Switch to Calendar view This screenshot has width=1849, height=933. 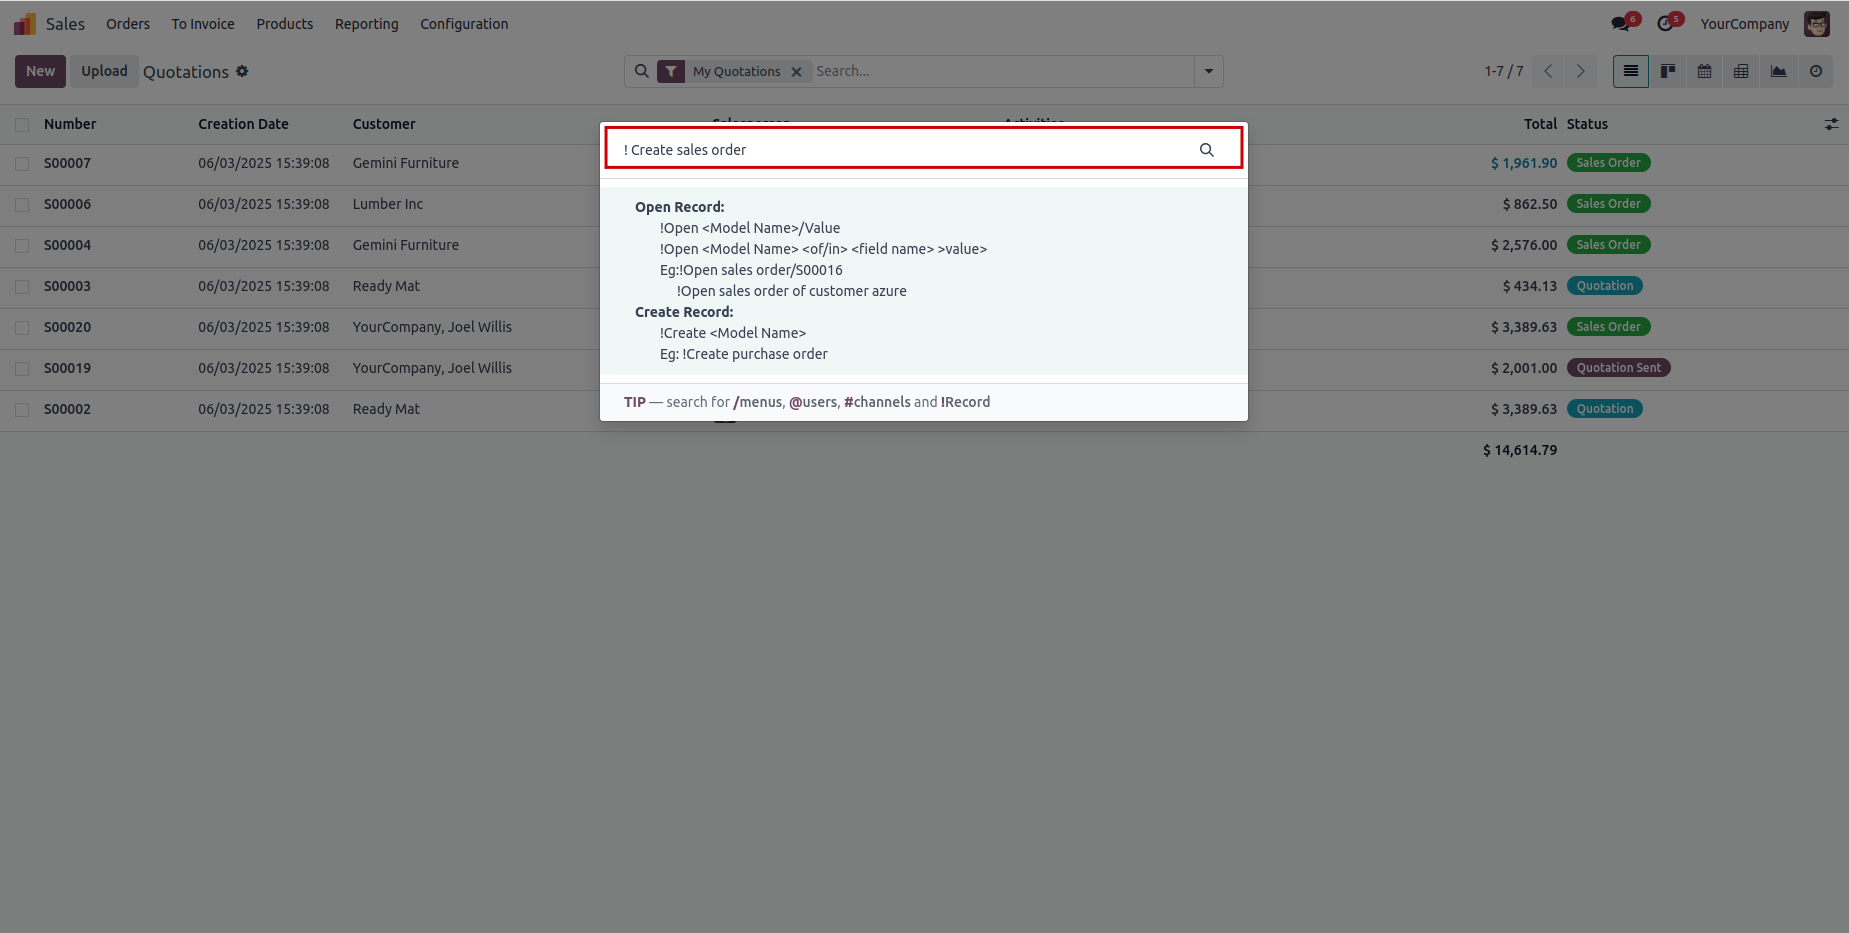click(x=1705, y=71)
